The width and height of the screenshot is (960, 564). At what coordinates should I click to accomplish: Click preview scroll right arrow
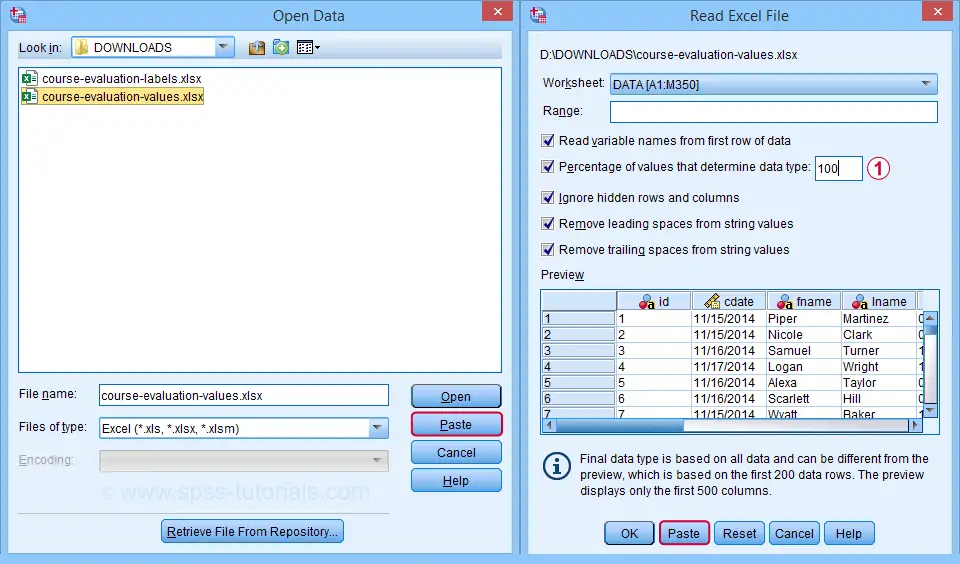click(915, 425)
